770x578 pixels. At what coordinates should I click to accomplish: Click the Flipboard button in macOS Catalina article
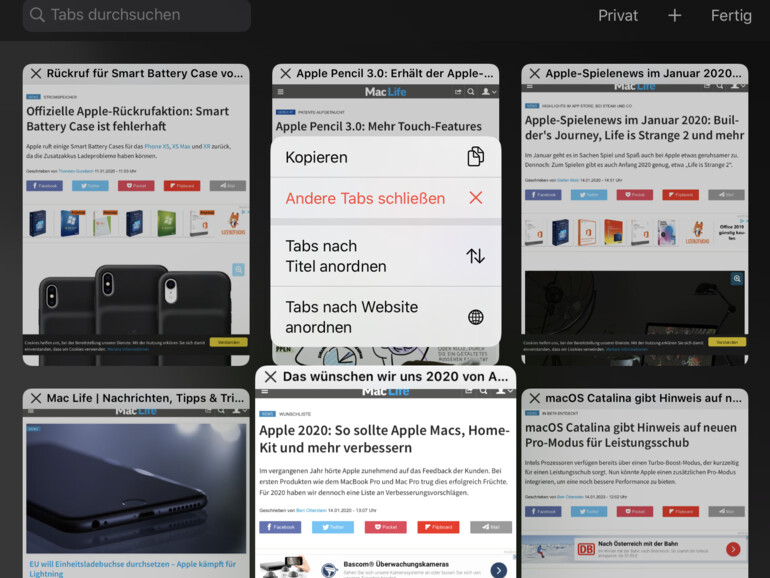coord(680,511)
